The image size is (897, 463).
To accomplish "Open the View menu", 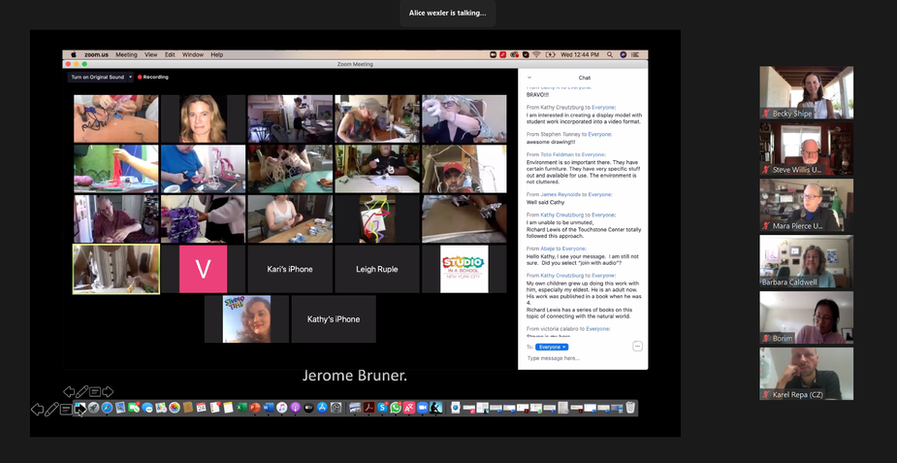I will [x=150, y=54].
